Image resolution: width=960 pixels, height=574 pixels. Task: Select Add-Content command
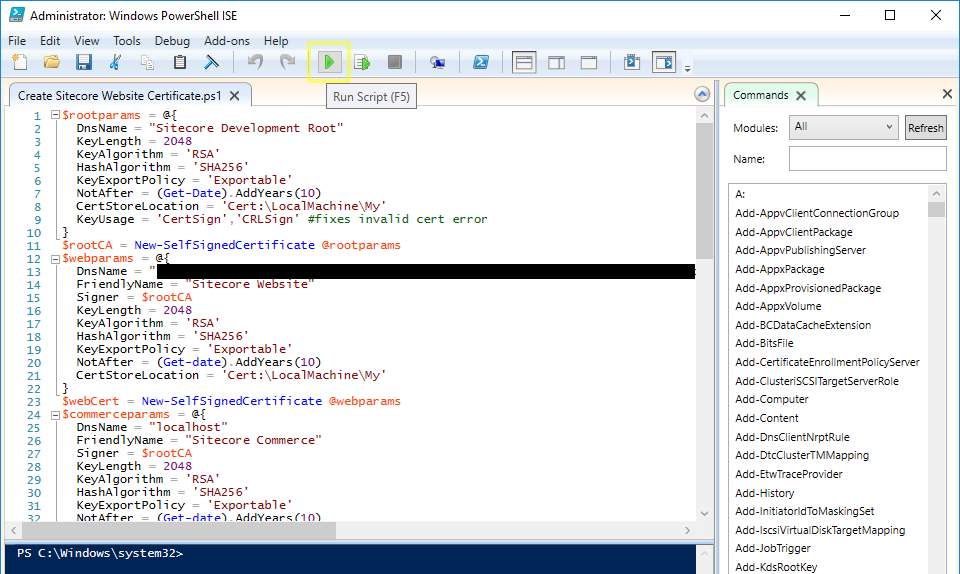coord(767,418)
